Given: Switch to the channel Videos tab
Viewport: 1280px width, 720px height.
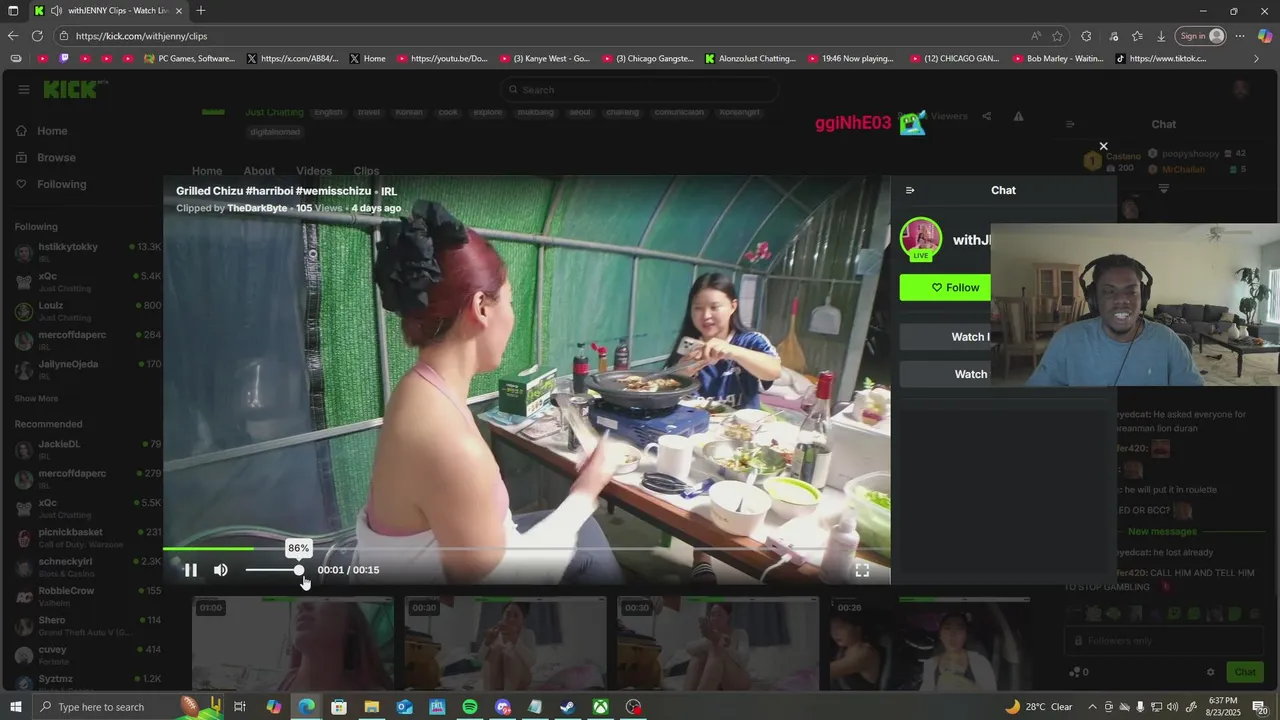Looking at the screenshot, I should [x=314, y=171].
